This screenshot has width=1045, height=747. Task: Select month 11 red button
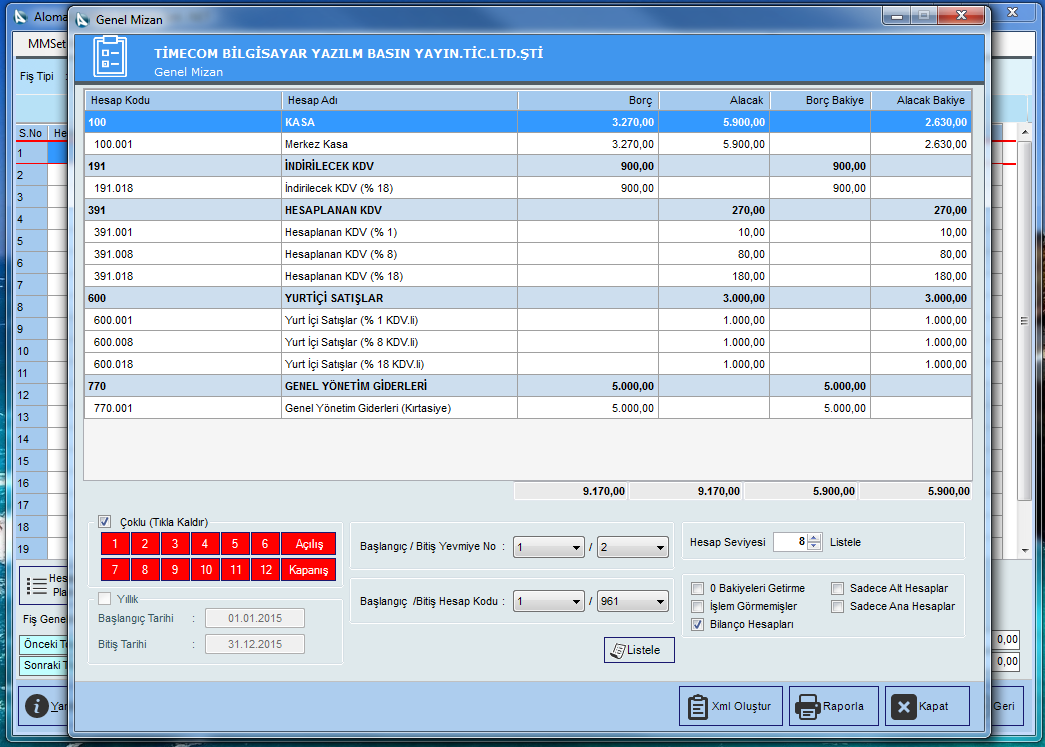[x=235, y=570]
